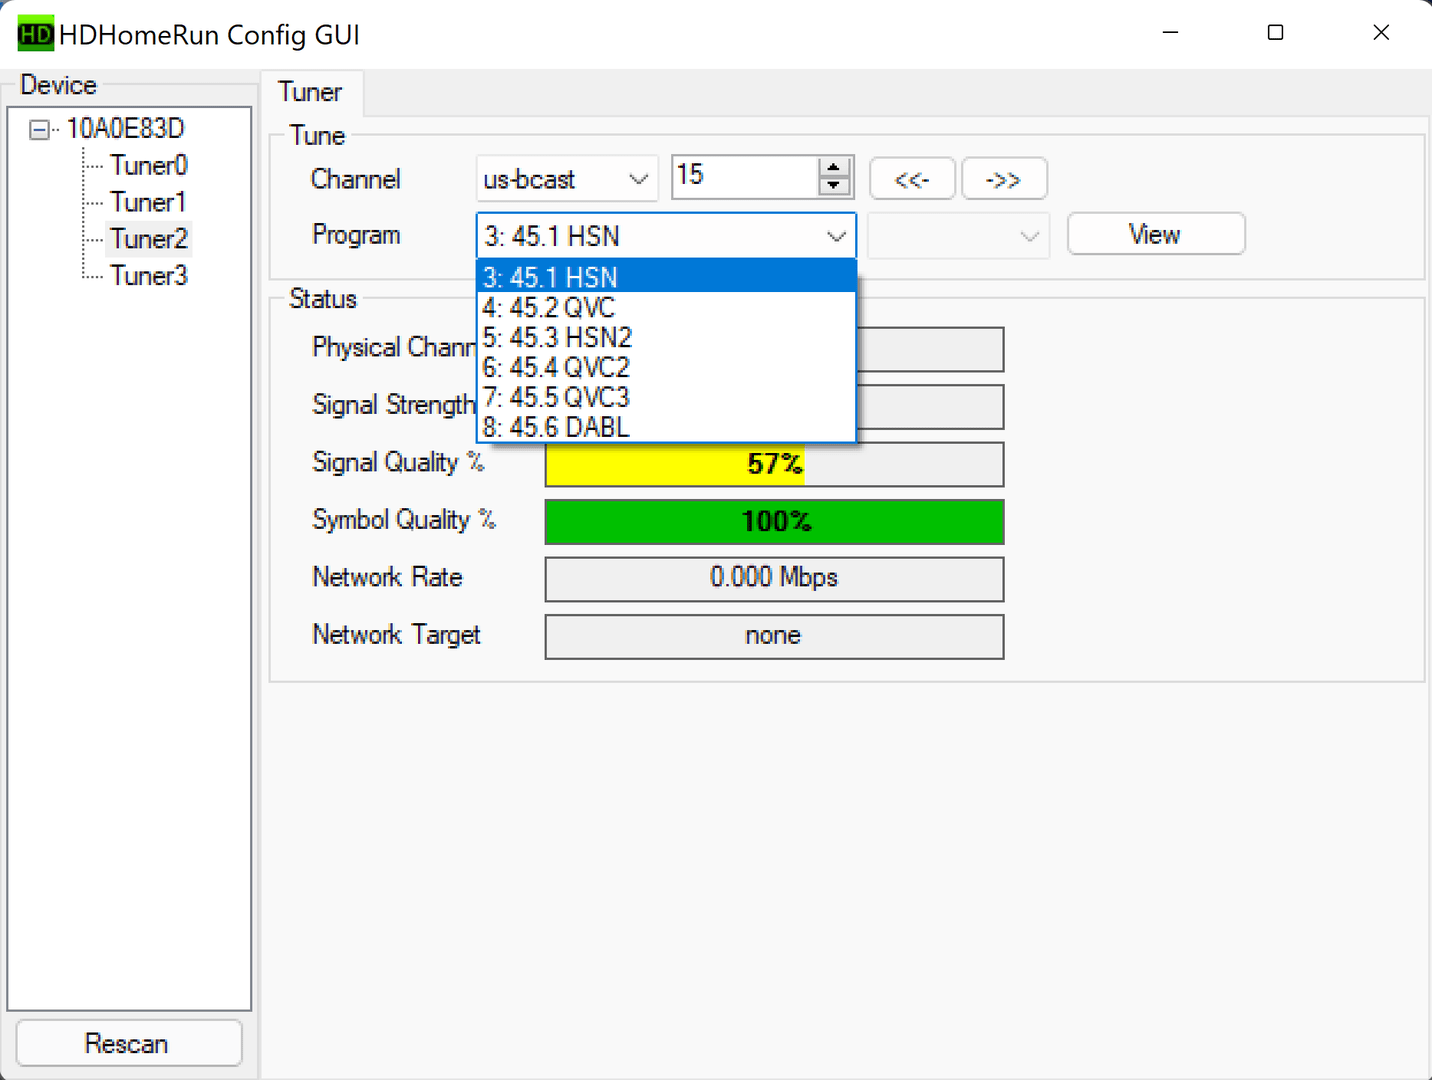Viewport: 1432px width, 1080px height.
Task: Choose program 6: 45.4 QVC2 from list
Action: [x=666, y=367]
